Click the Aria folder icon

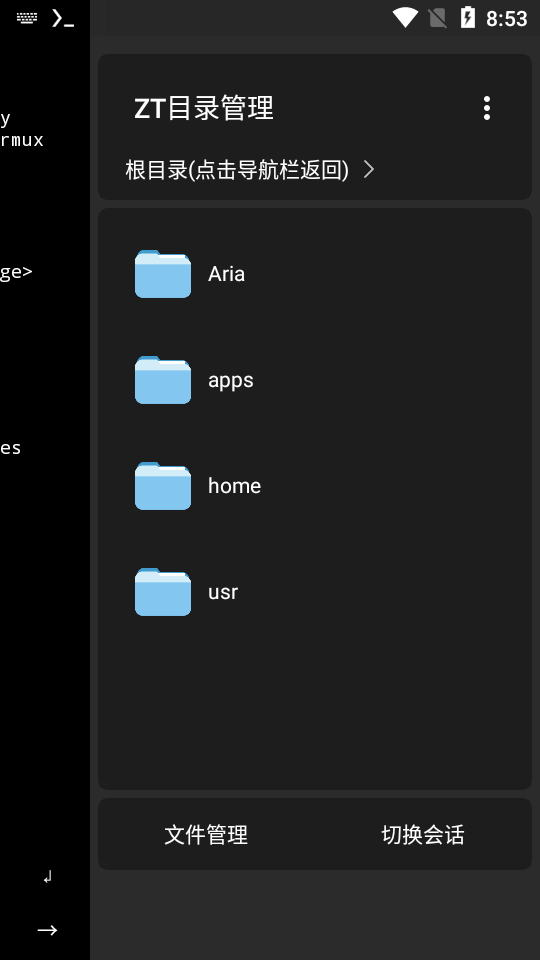click(163, 274)
